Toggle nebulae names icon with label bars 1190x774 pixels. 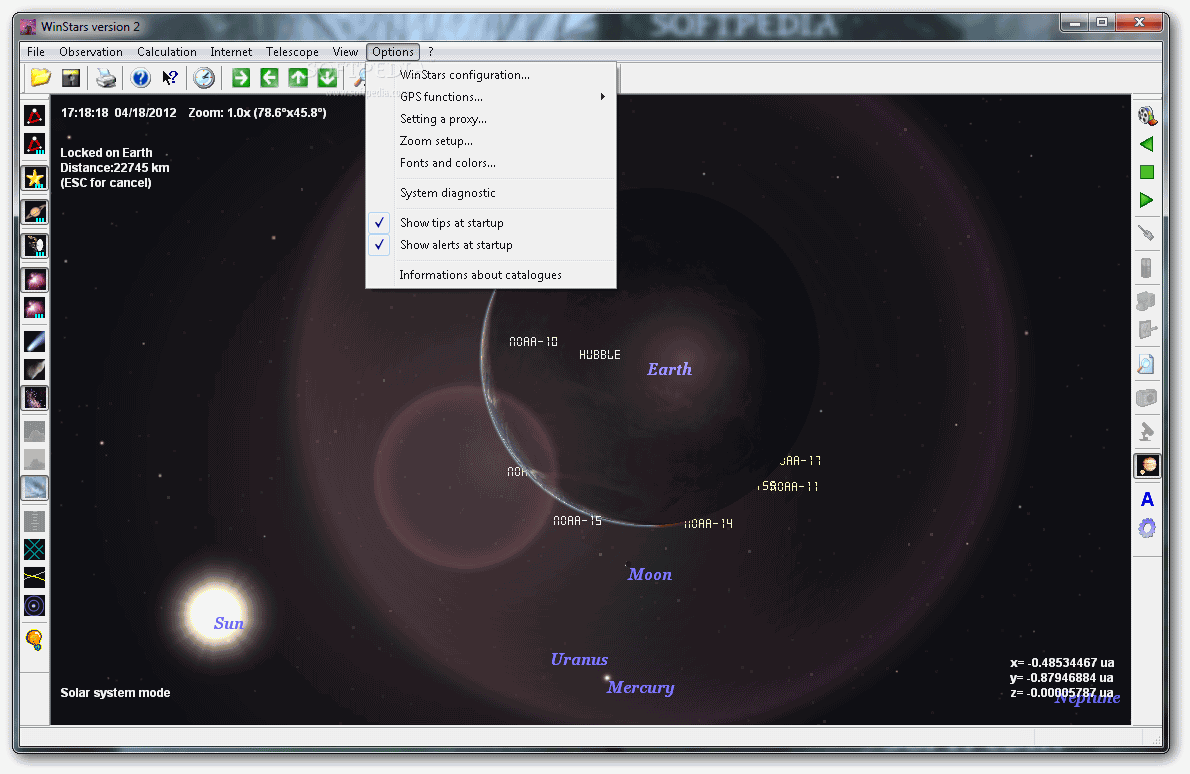35,308
